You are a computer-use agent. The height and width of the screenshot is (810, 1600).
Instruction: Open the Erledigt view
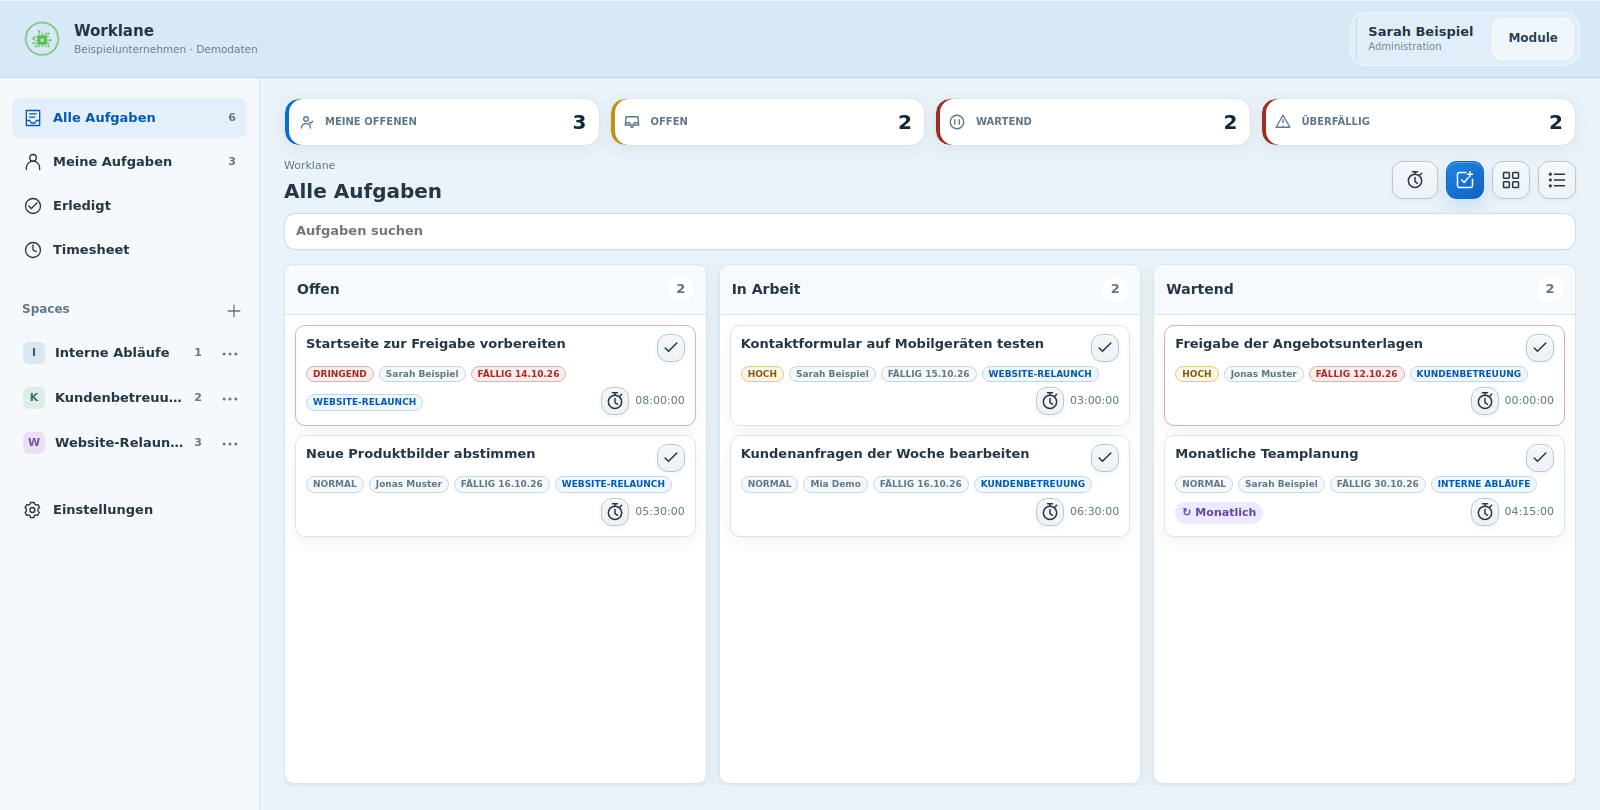(x=130, y=206)
